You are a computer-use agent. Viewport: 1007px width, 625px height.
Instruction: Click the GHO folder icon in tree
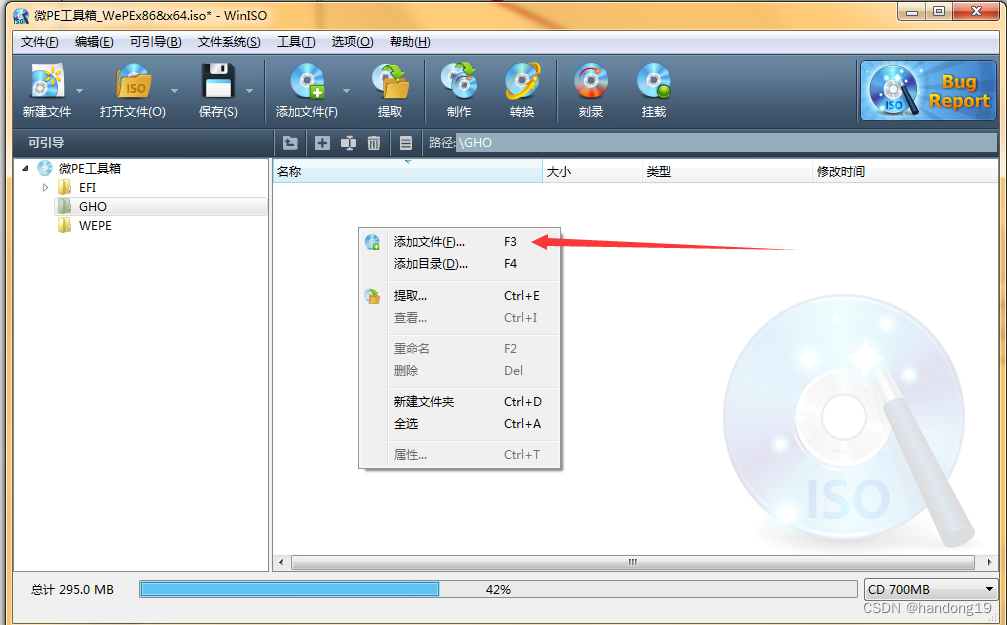(64, 206)
